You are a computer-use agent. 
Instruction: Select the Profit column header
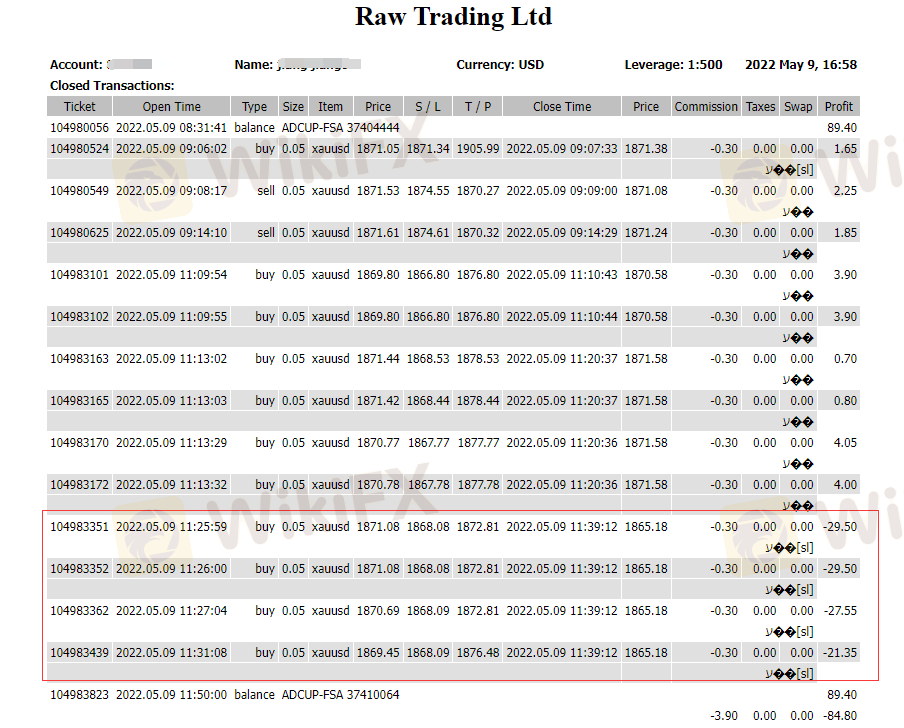(839, 107)
